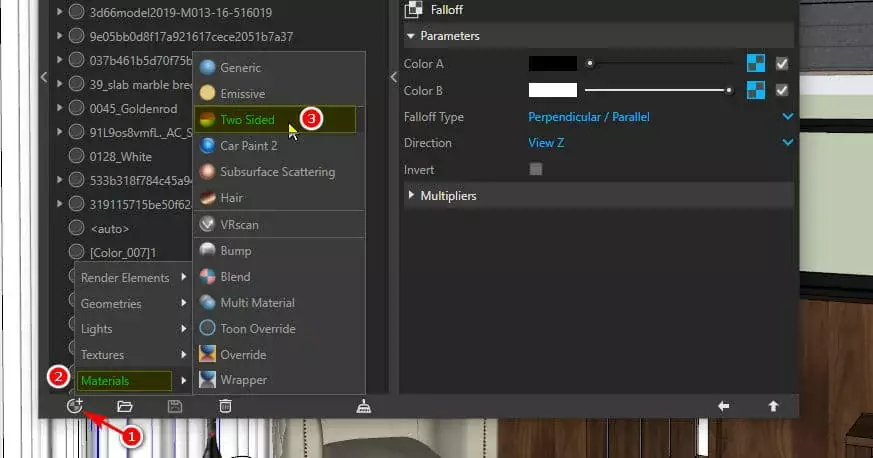This screenshot has height=458, width=873.
Task: Choose Subsurface Scattering material option
Action: click(x=277, y=172)
